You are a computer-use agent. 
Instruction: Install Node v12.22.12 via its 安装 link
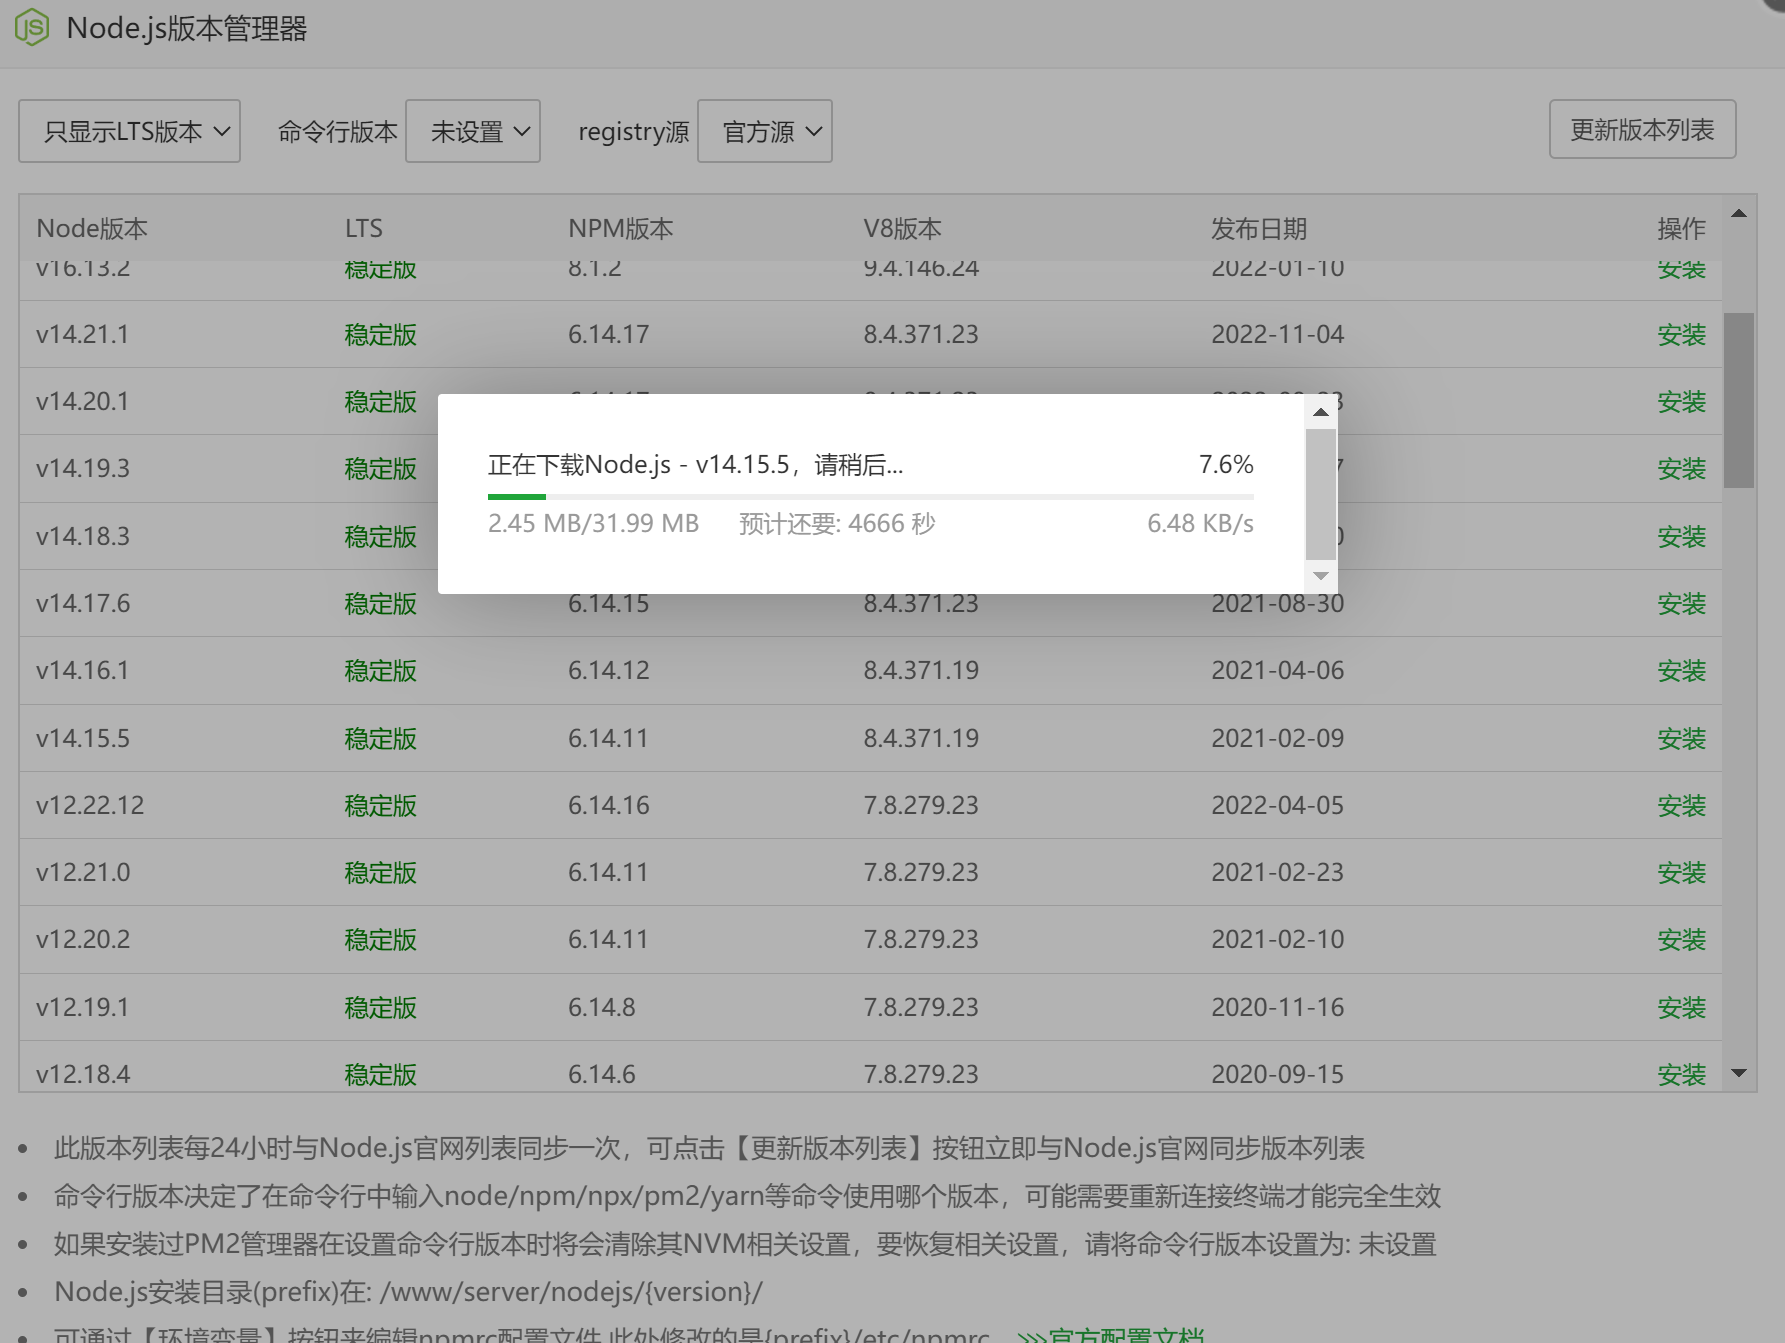pyautogui.click(x=1681, y=805)
